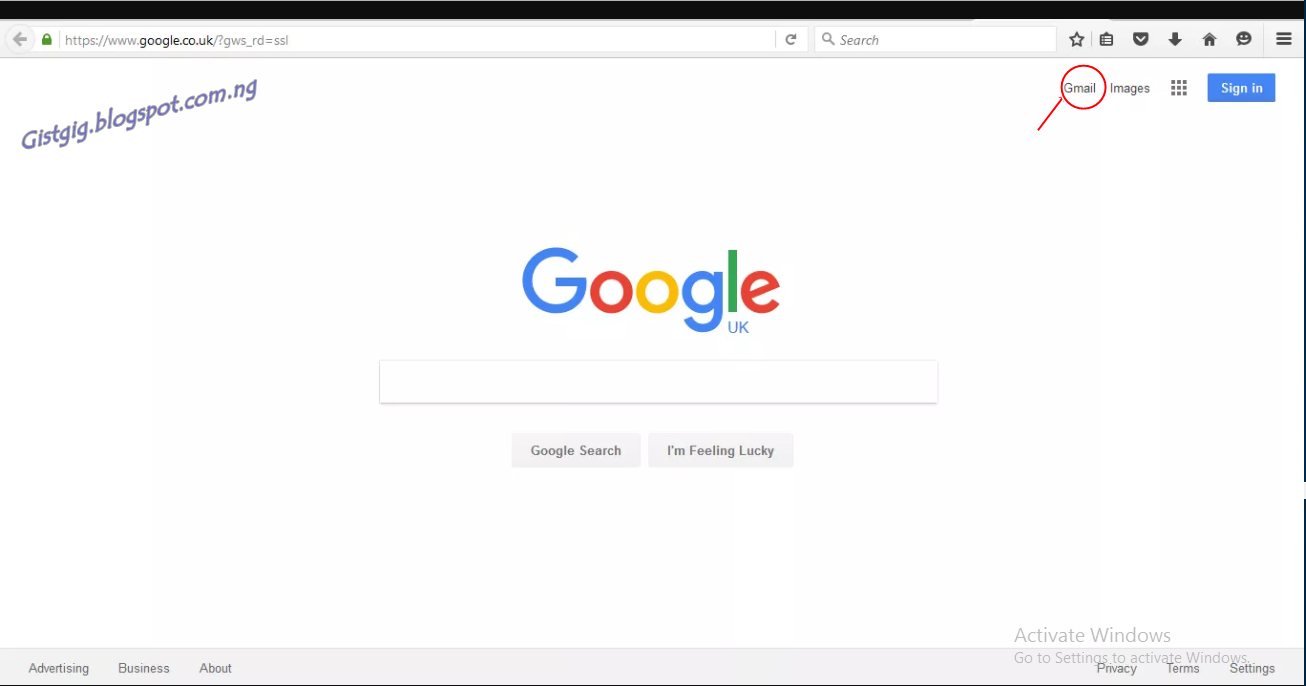
Task: Reload the page with the refresh icon
Action: [790, 40]
